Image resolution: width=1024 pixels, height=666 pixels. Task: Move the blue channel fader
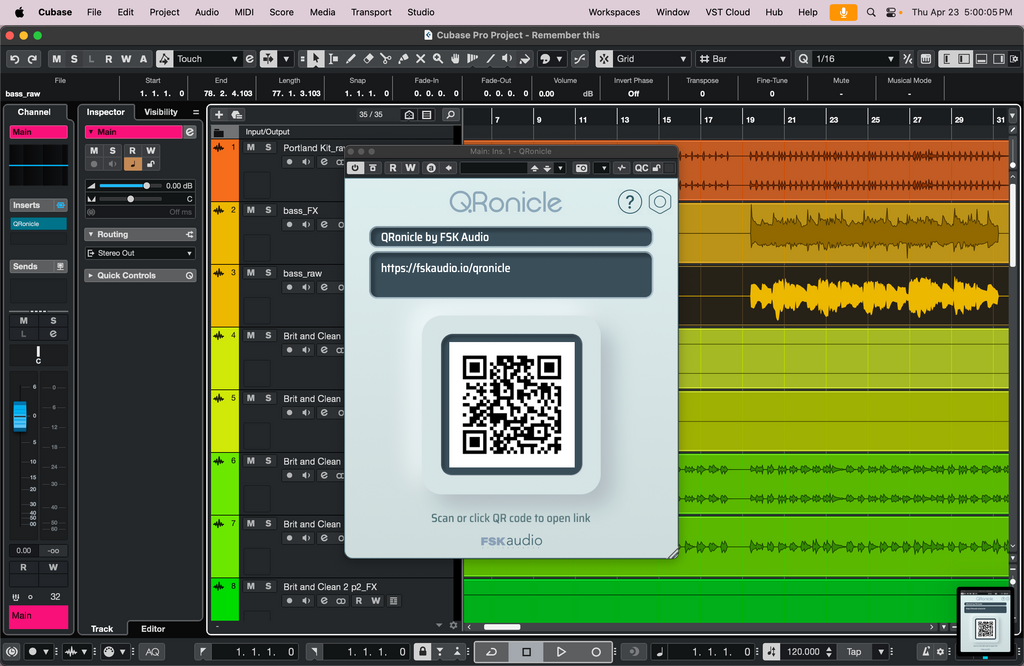[x=20, y=416]
